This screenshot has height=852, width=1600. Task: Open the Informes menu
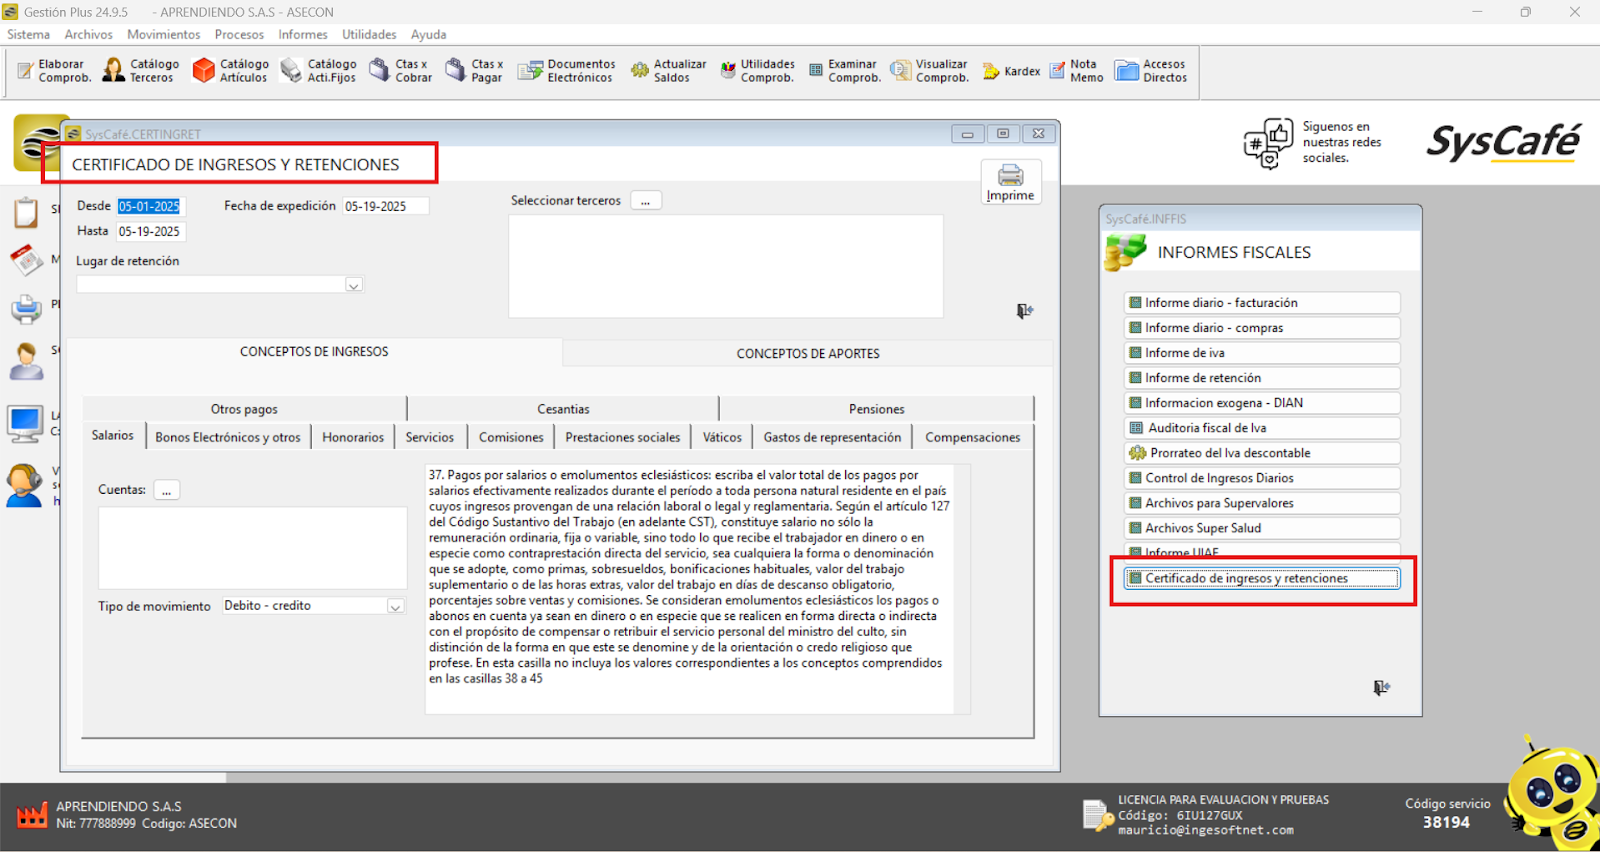click(302, 34)
